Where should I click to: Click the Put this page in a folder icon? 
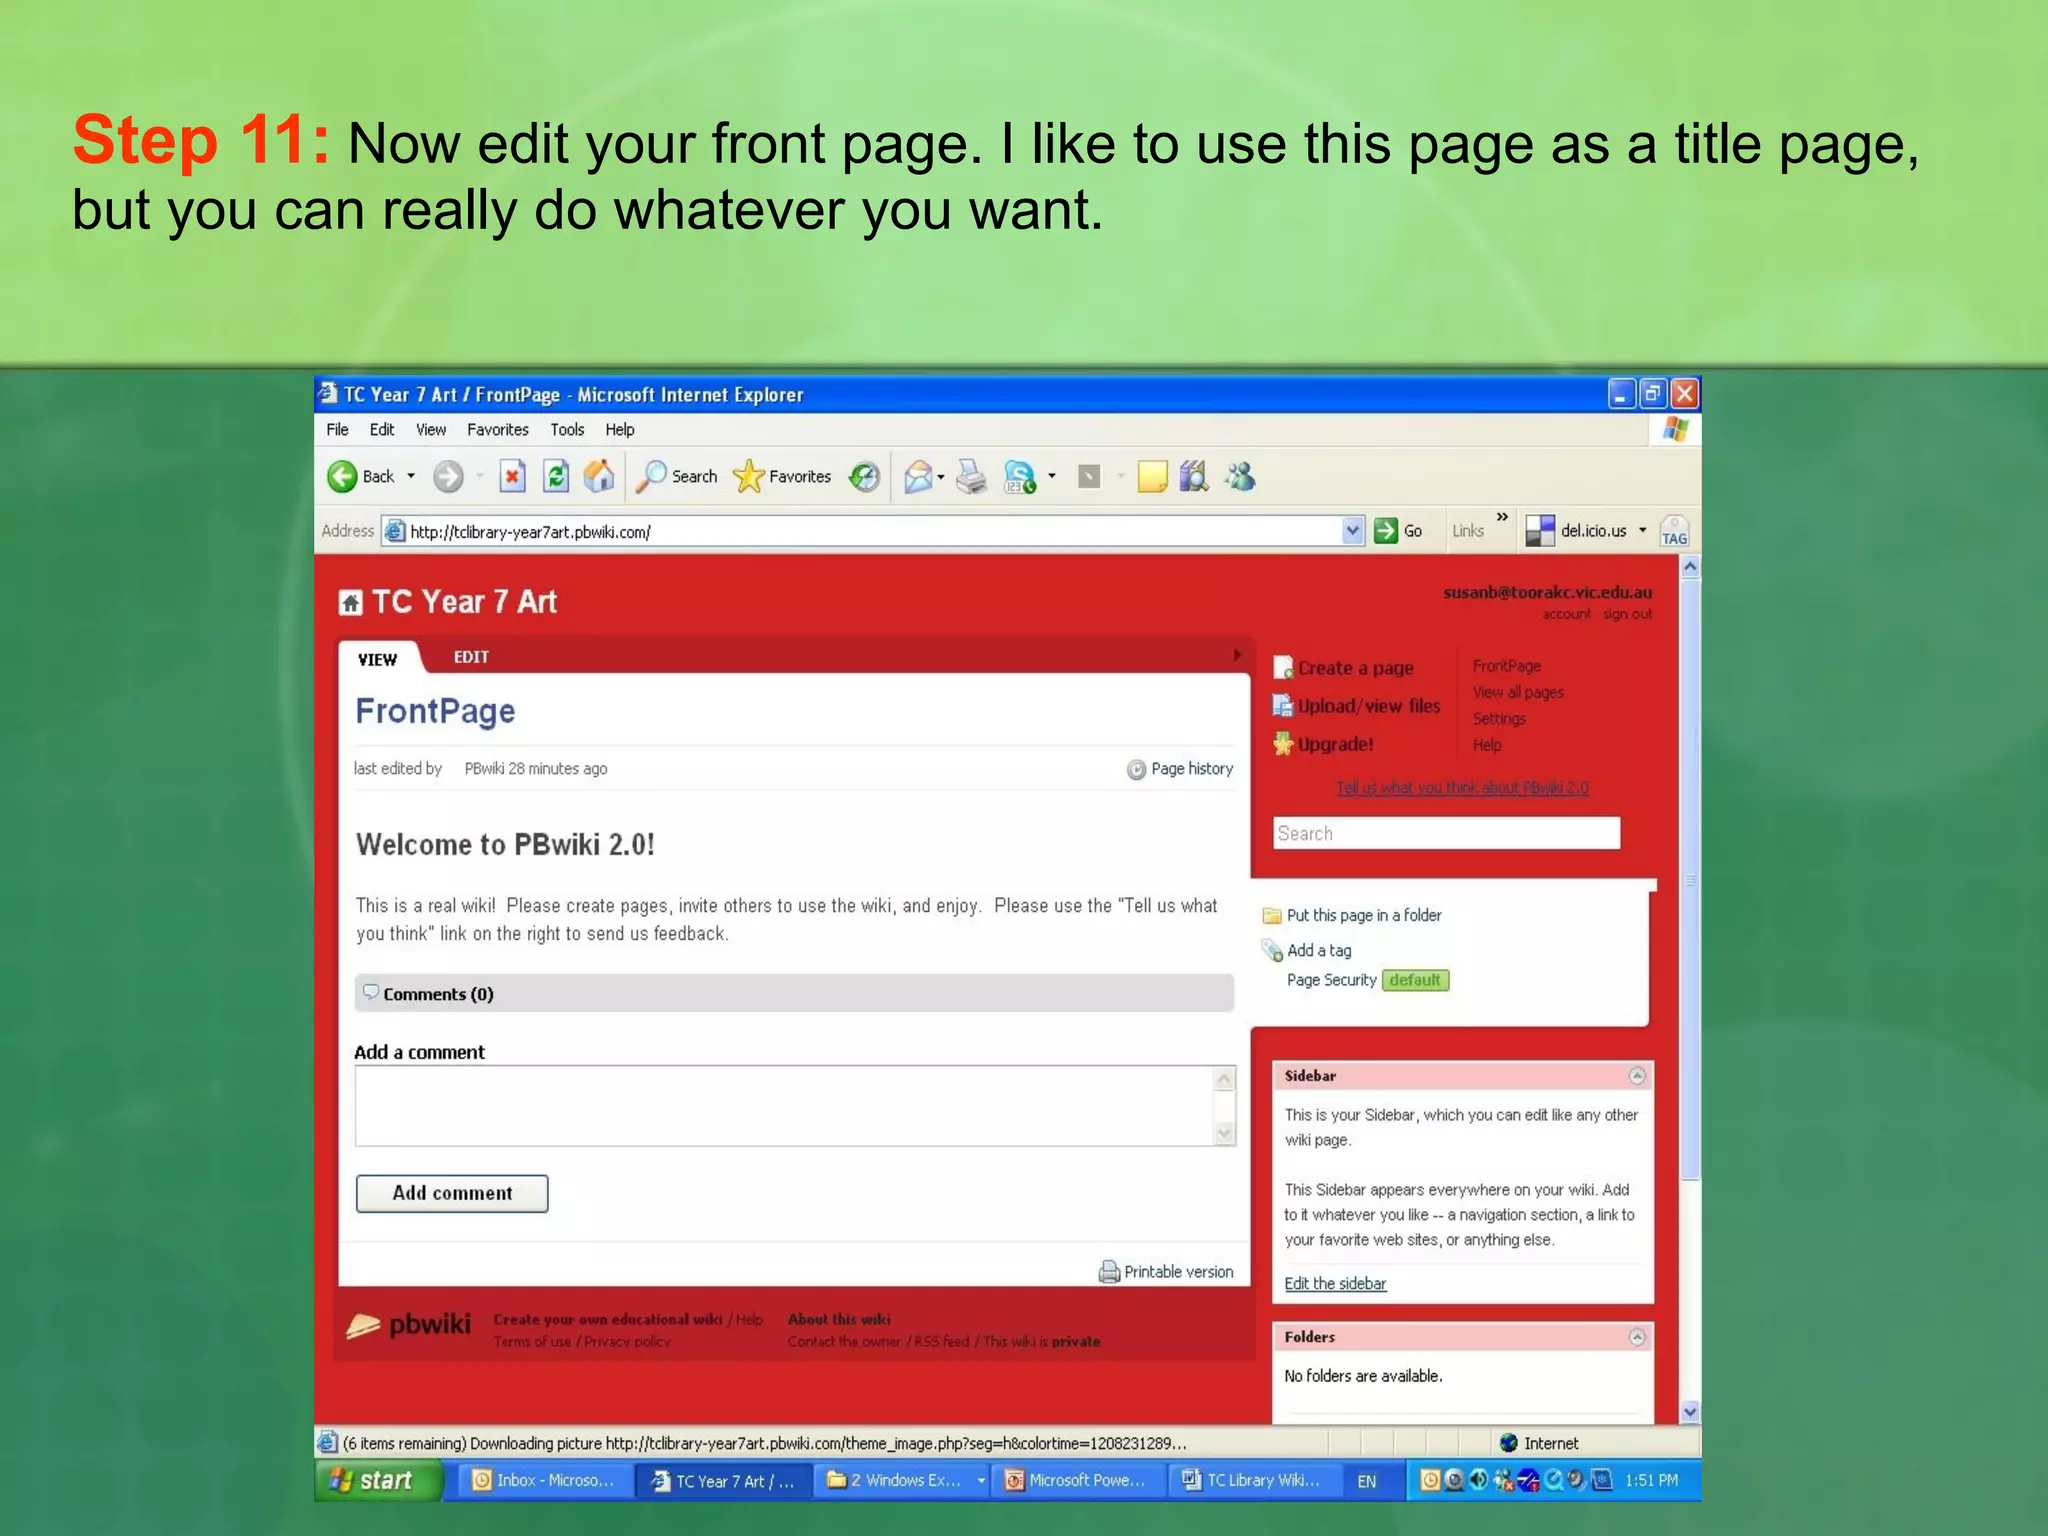pos(1272,916)
